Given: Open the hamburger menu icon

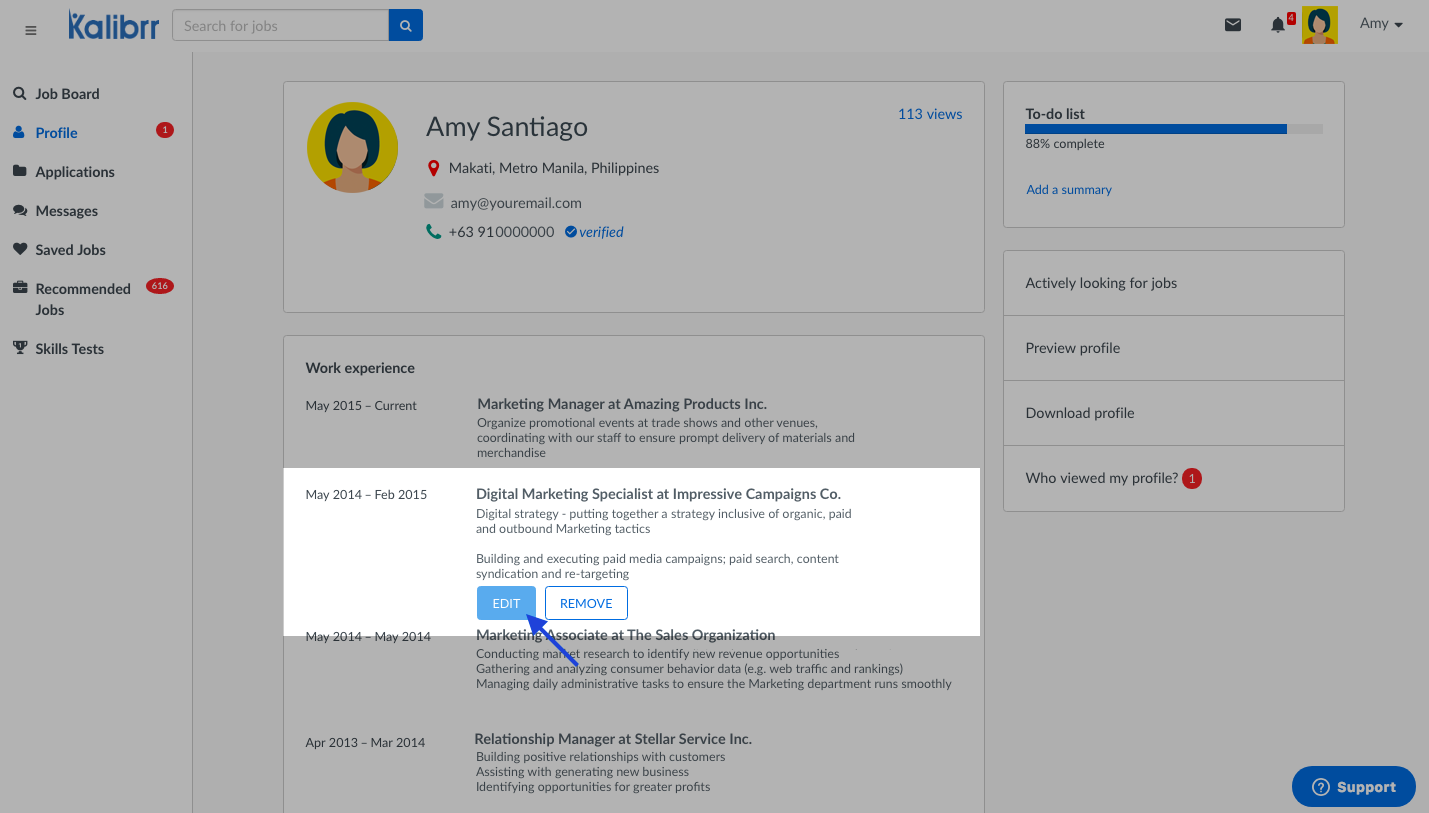Looking at the screenshot, I should (x=30, y=30).
